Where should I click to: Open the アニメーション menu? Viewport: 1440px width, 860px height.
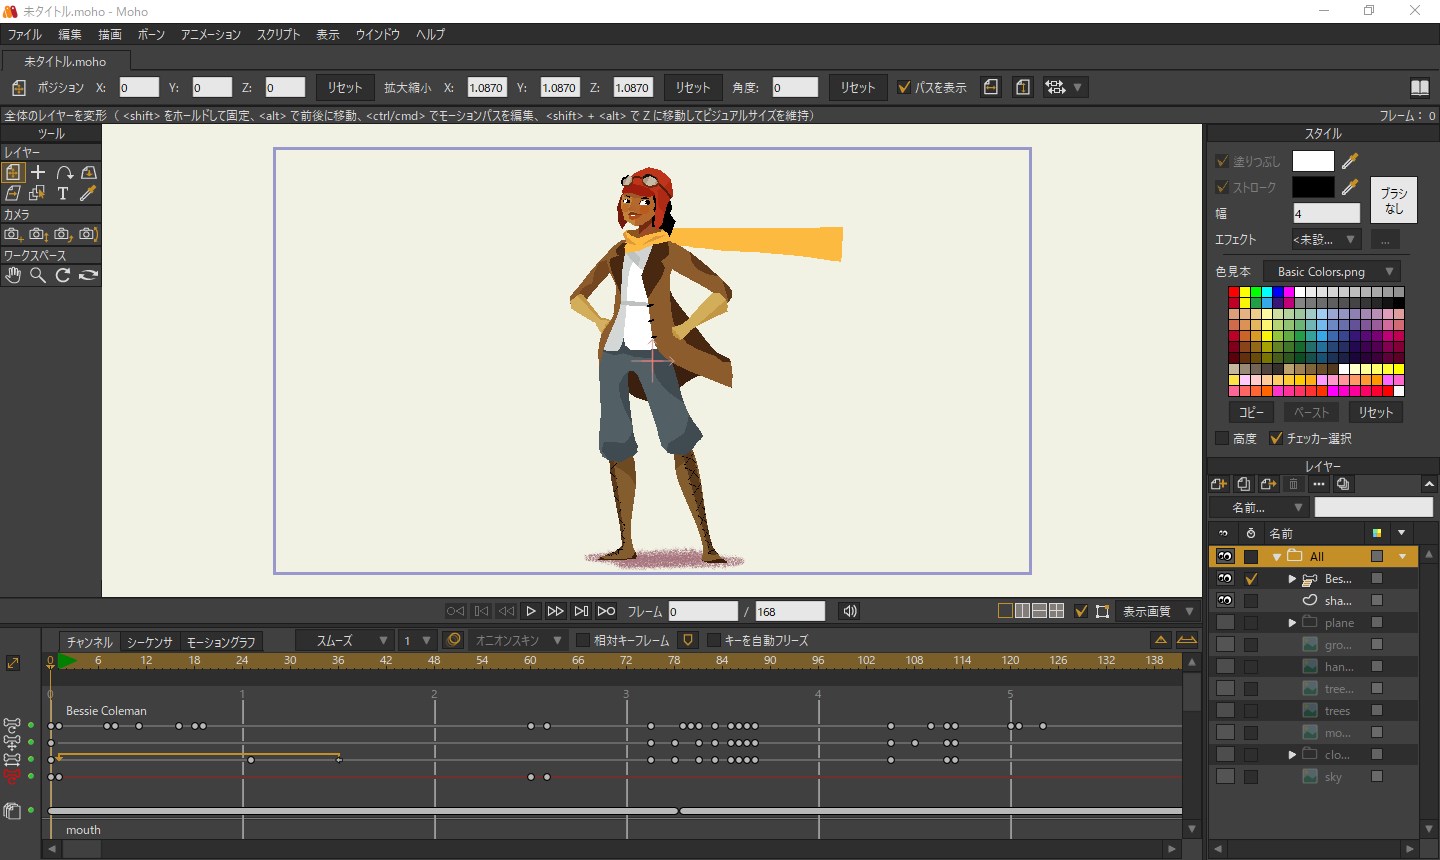point(211,34)
